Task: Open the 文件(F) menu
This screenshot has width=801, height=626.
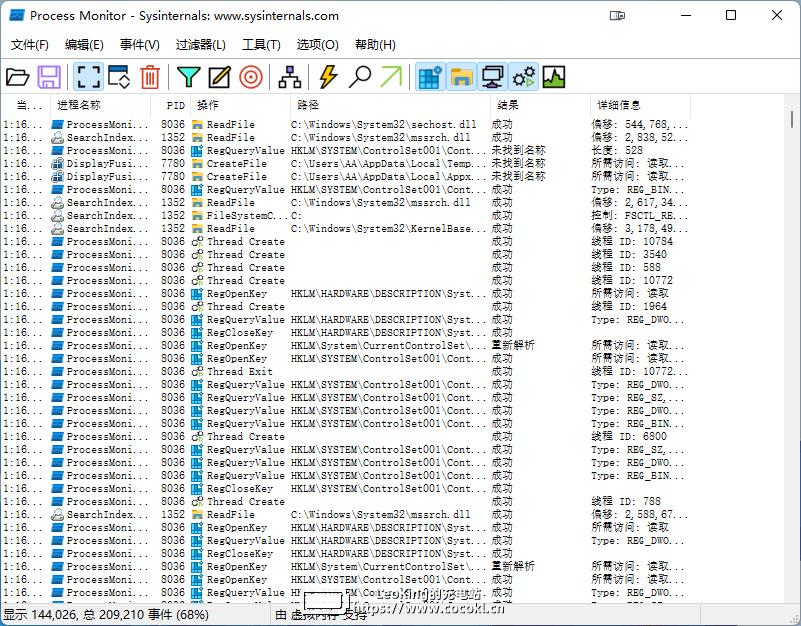Action: point(30,45)
